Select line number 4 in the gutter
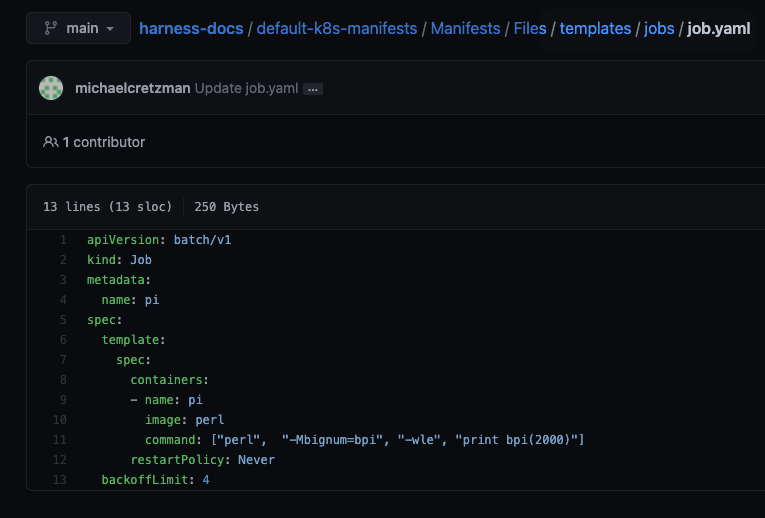The height and width of the screenshot is (518, 765). [x=63, y=299]
